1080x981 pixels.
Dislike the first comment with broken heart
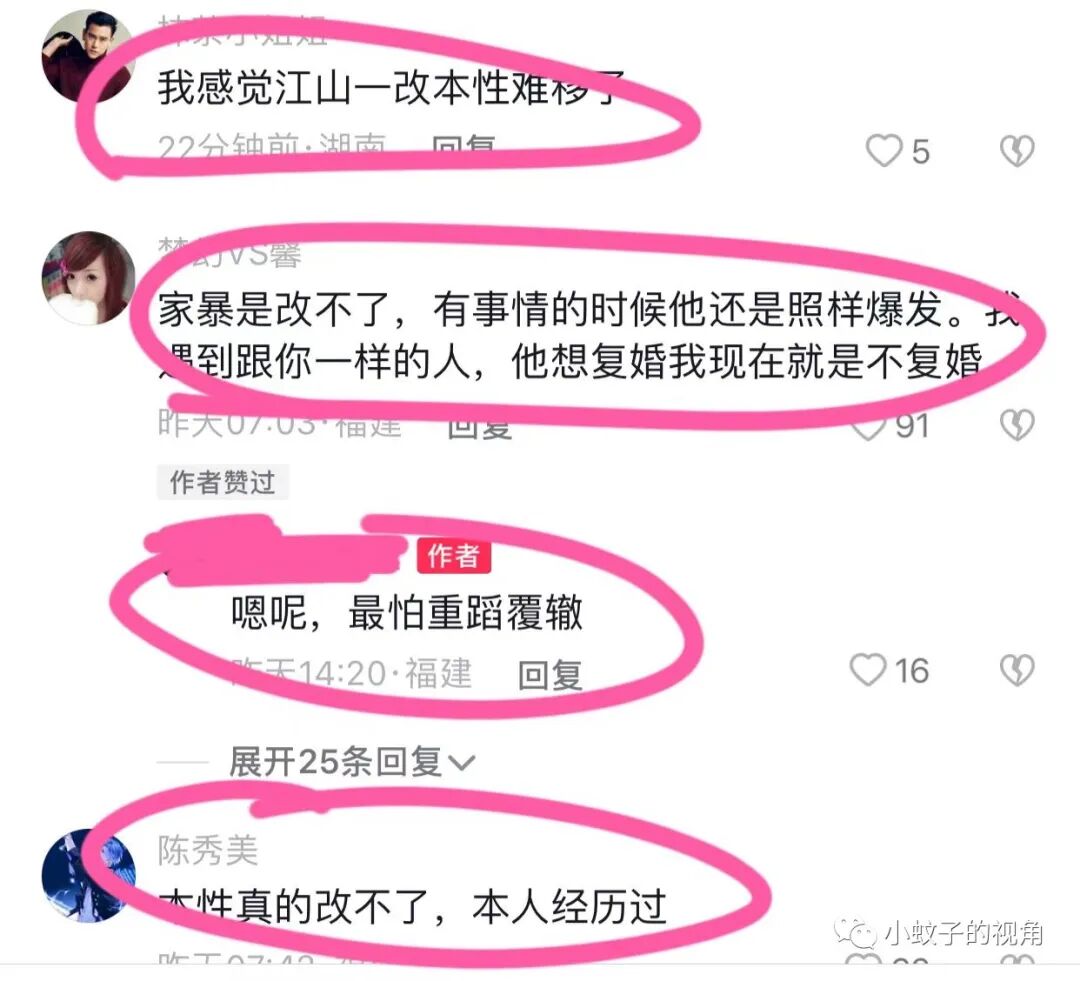(x=1017, y=150)
